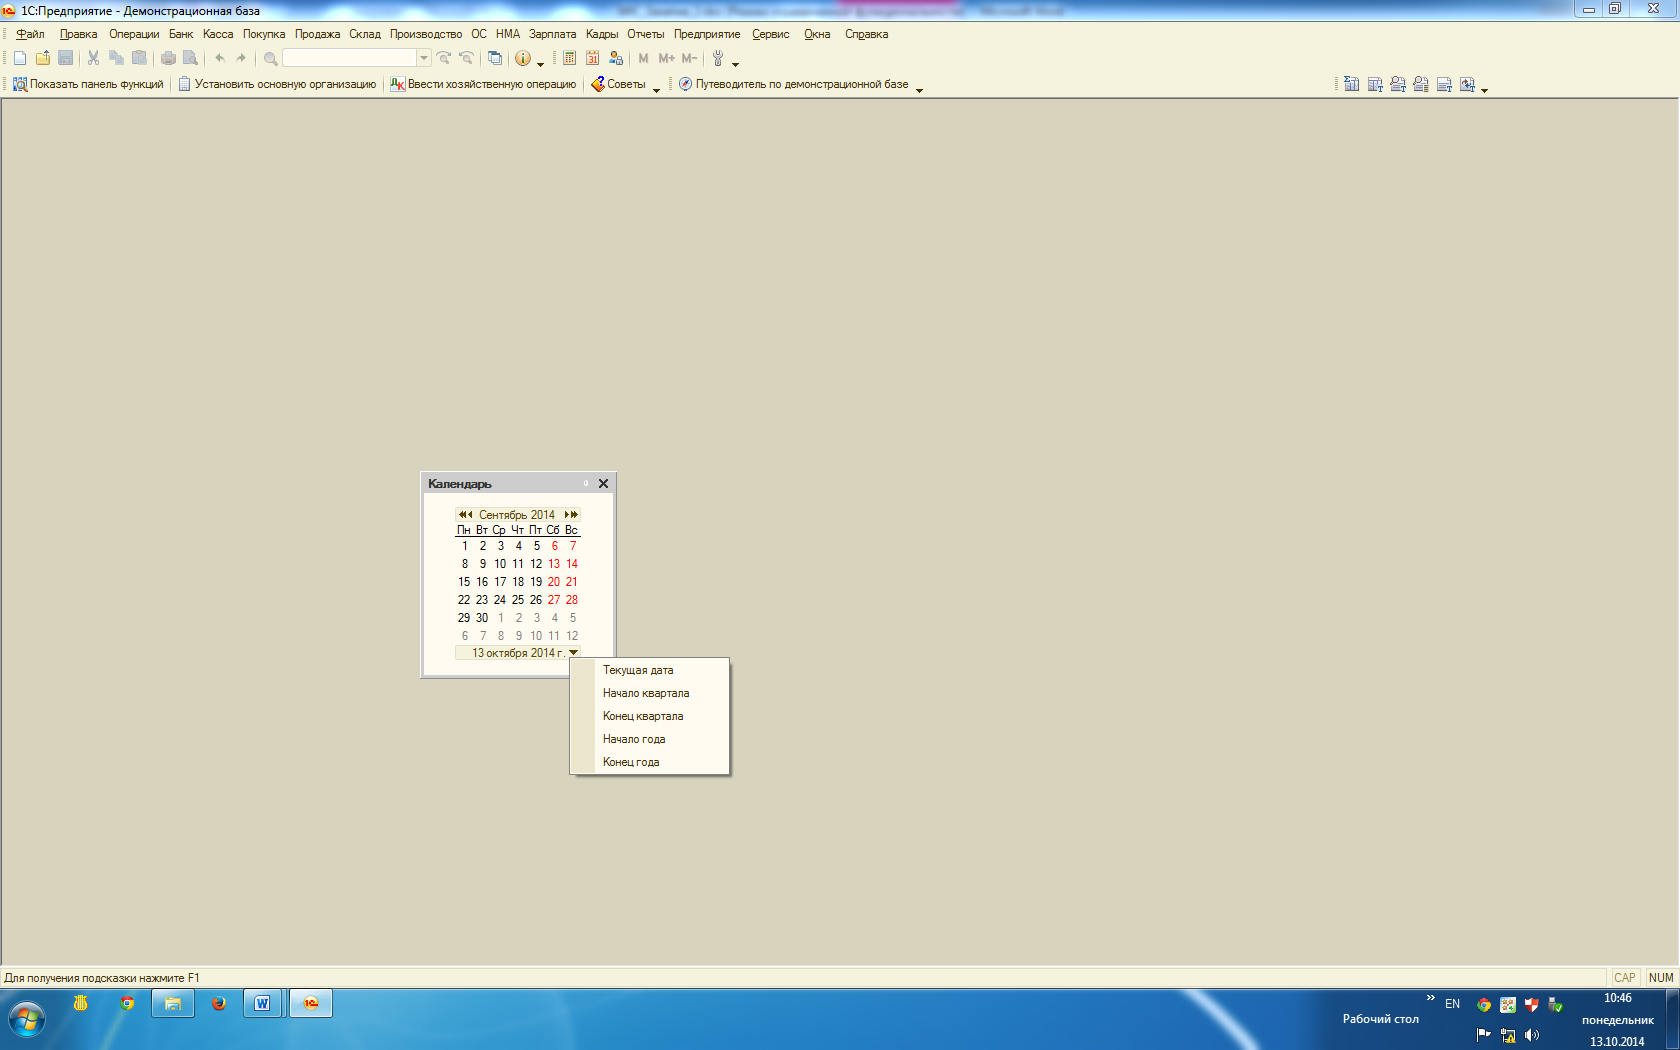The image size is (1680, 1050).
Task: Open Microsoft Word from the taskbar
Action: click(263, 1003)
